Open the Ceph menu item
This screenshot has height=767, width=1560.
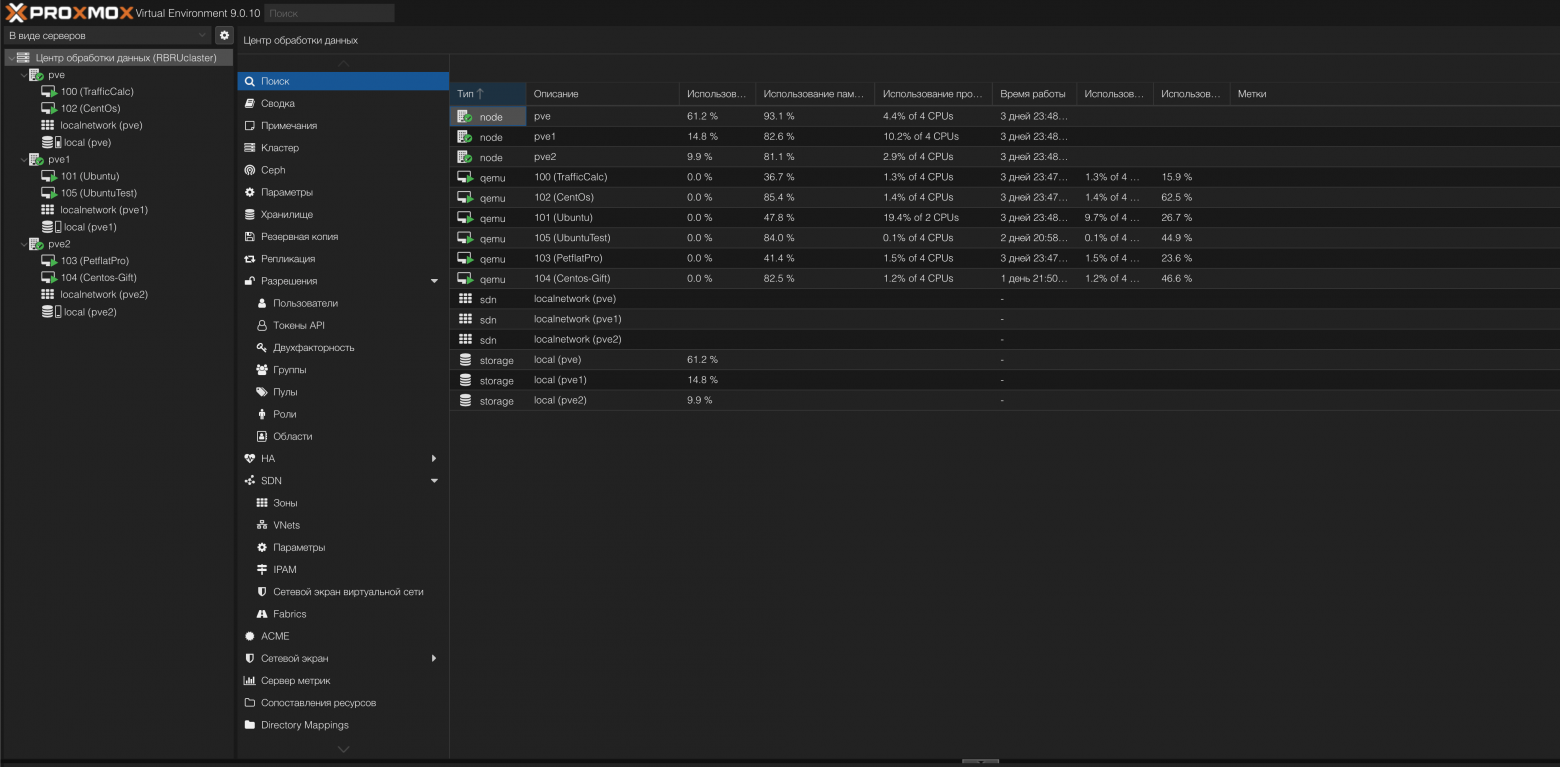(x=343, y=170)
